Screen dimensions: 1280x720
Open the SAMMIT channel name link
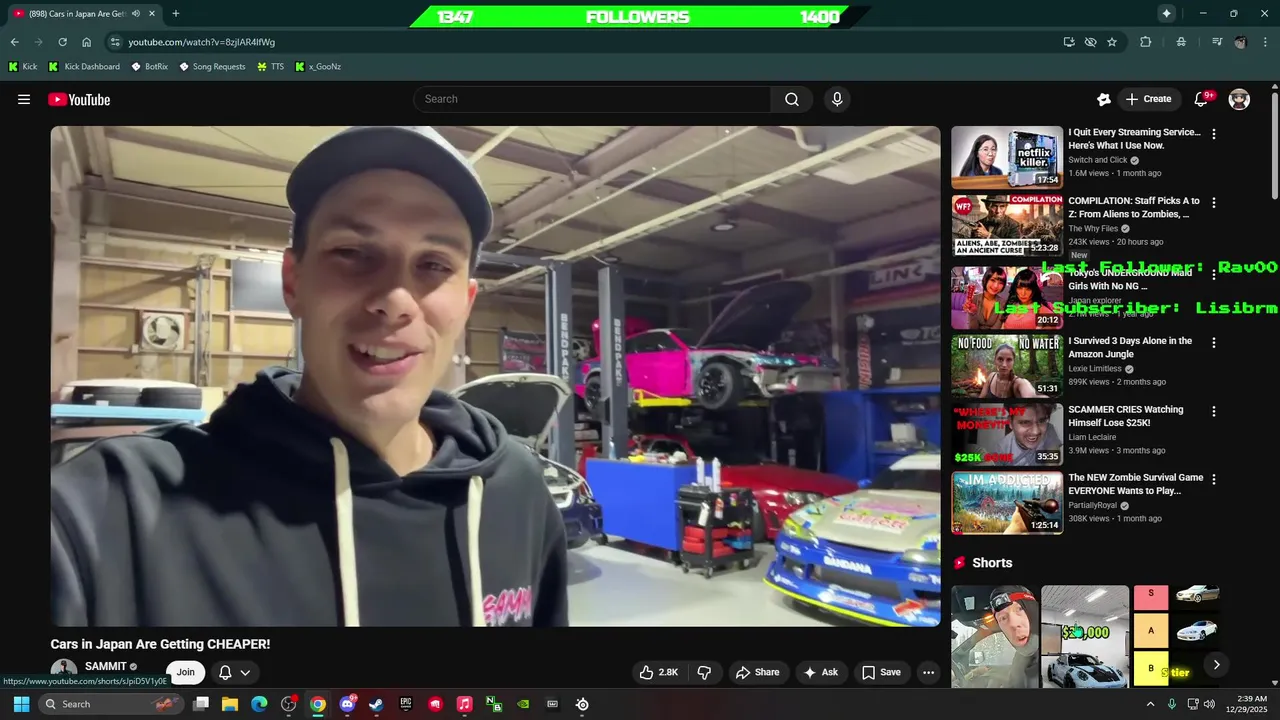click(x=106, y=666)
